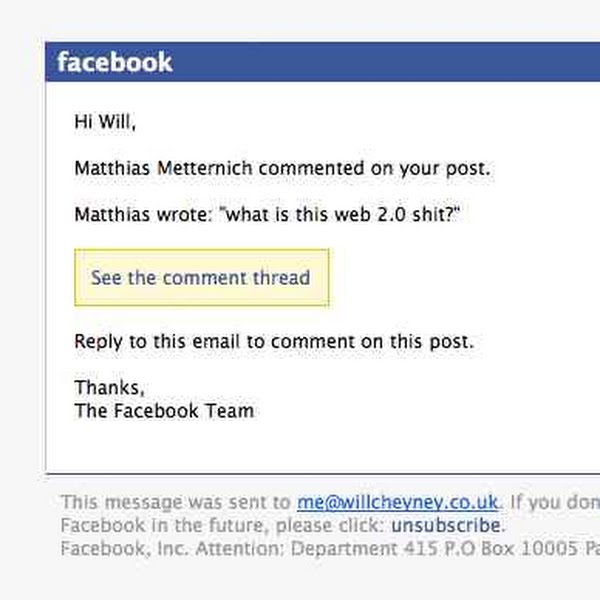The image size is (600, 600).
Task: Click the facebook logo in header
Action: 114,62
